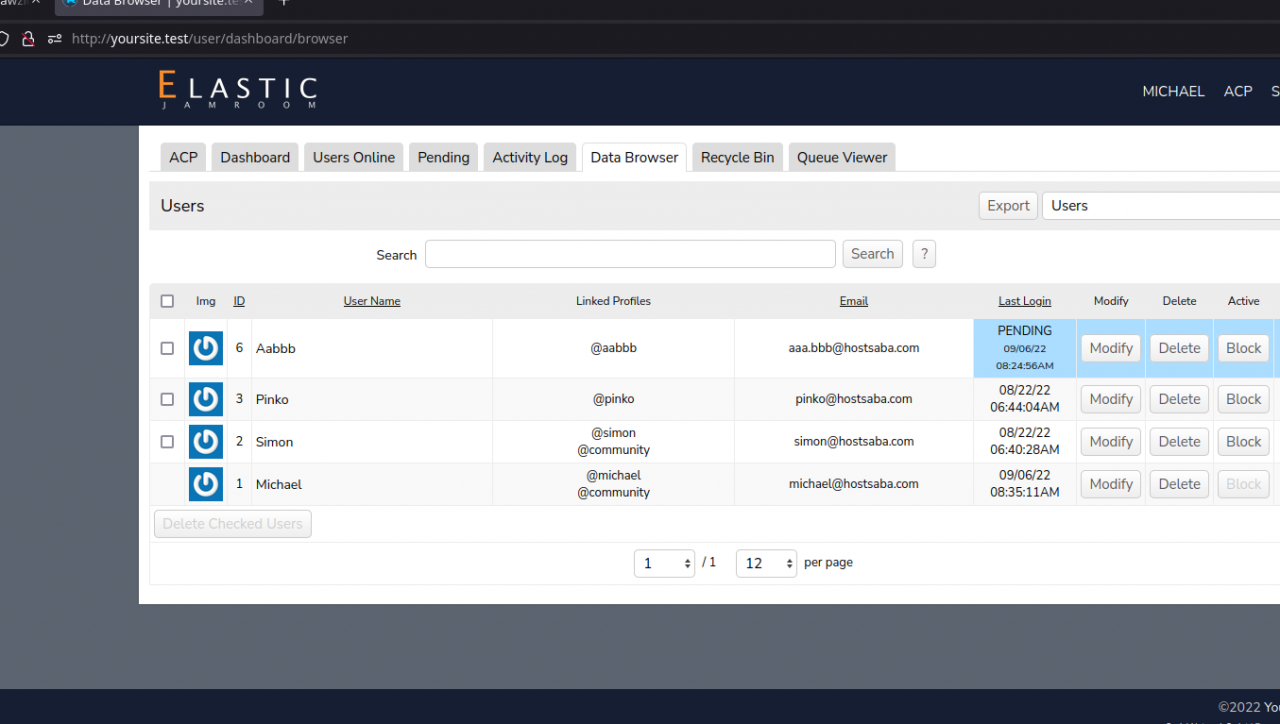Screen dimensions: 1280x724
Task: Click the browser address bar lock icon
Action: [x=29, y=39]
